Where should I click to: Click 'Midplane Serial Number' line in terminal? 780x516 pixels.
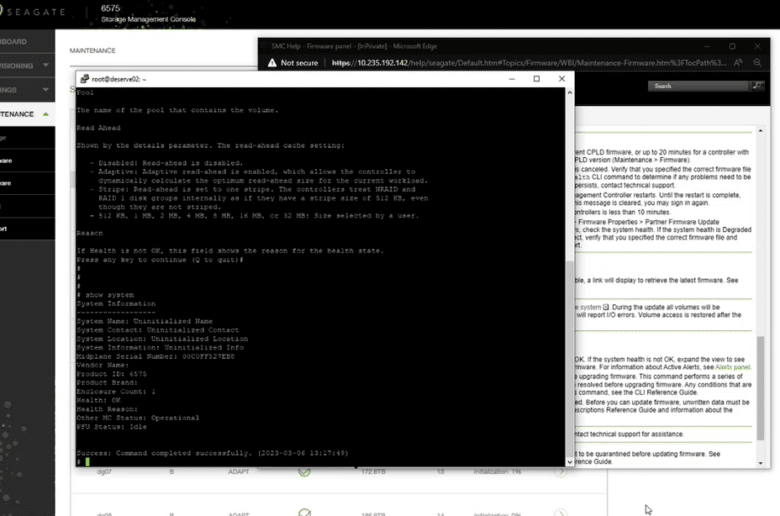tap(155, 356)
